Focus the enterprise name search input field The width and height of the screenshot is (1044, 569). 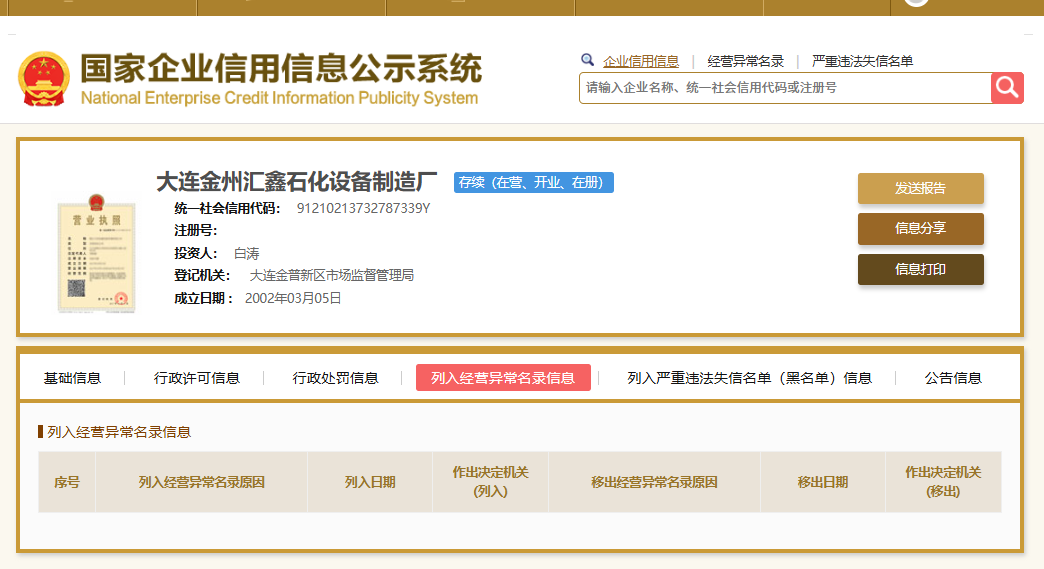click(784, 88)
